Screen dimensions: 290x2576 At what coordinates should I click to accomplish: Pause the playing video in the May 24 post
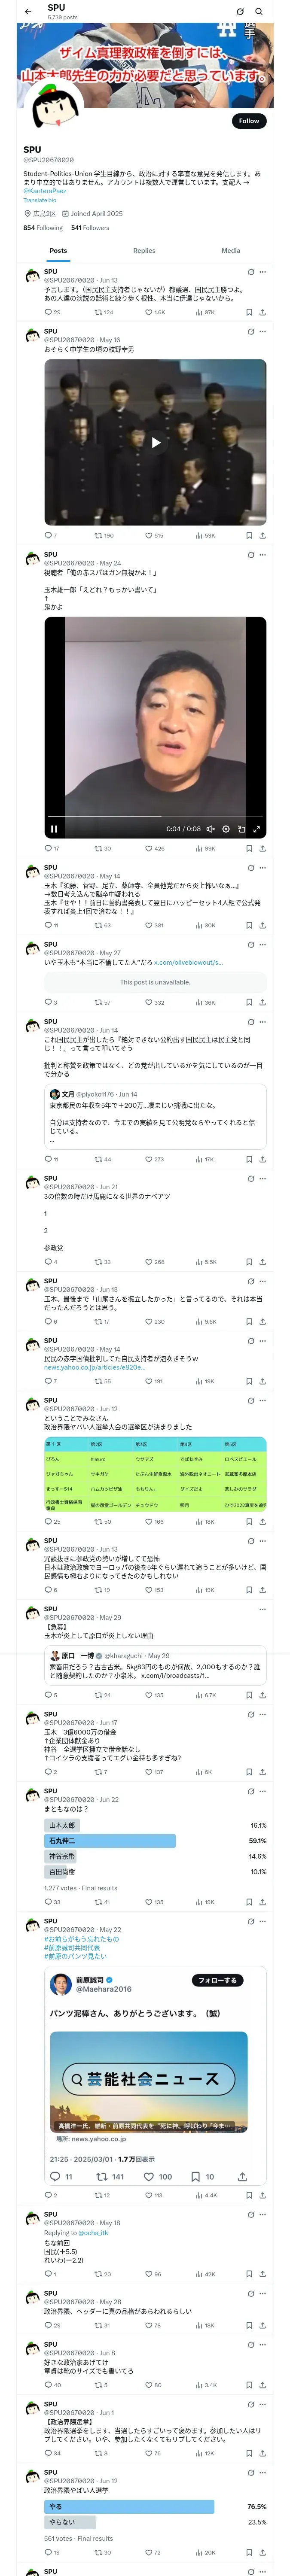click(54, 829)
